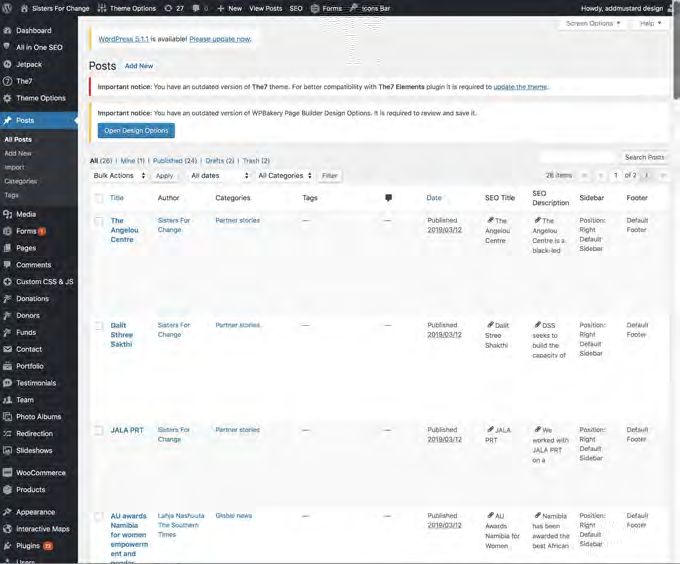The image size is (680, 564).
Task: Open All in One SEO shield icon
Action: [x=7, y=47]
